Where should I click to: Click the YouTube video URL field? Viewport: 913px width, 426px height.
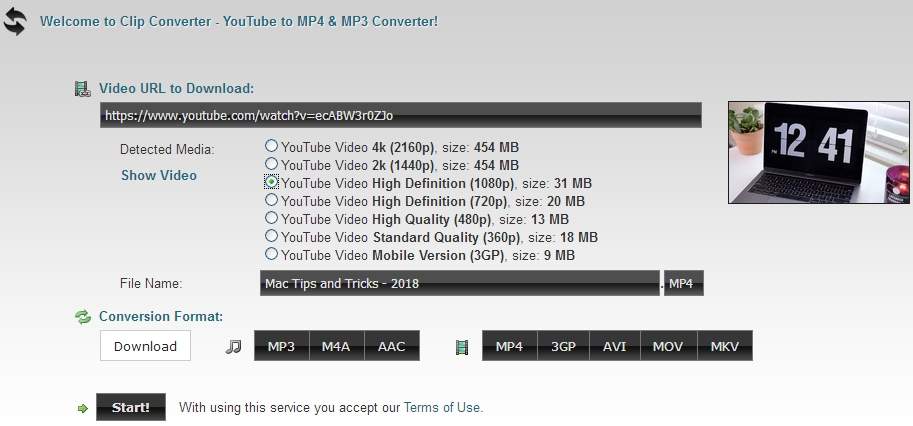[400, 116]
